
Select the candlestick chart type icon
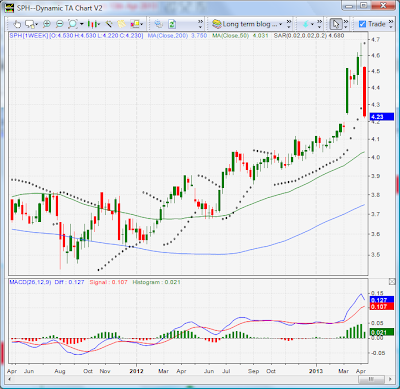92,24
